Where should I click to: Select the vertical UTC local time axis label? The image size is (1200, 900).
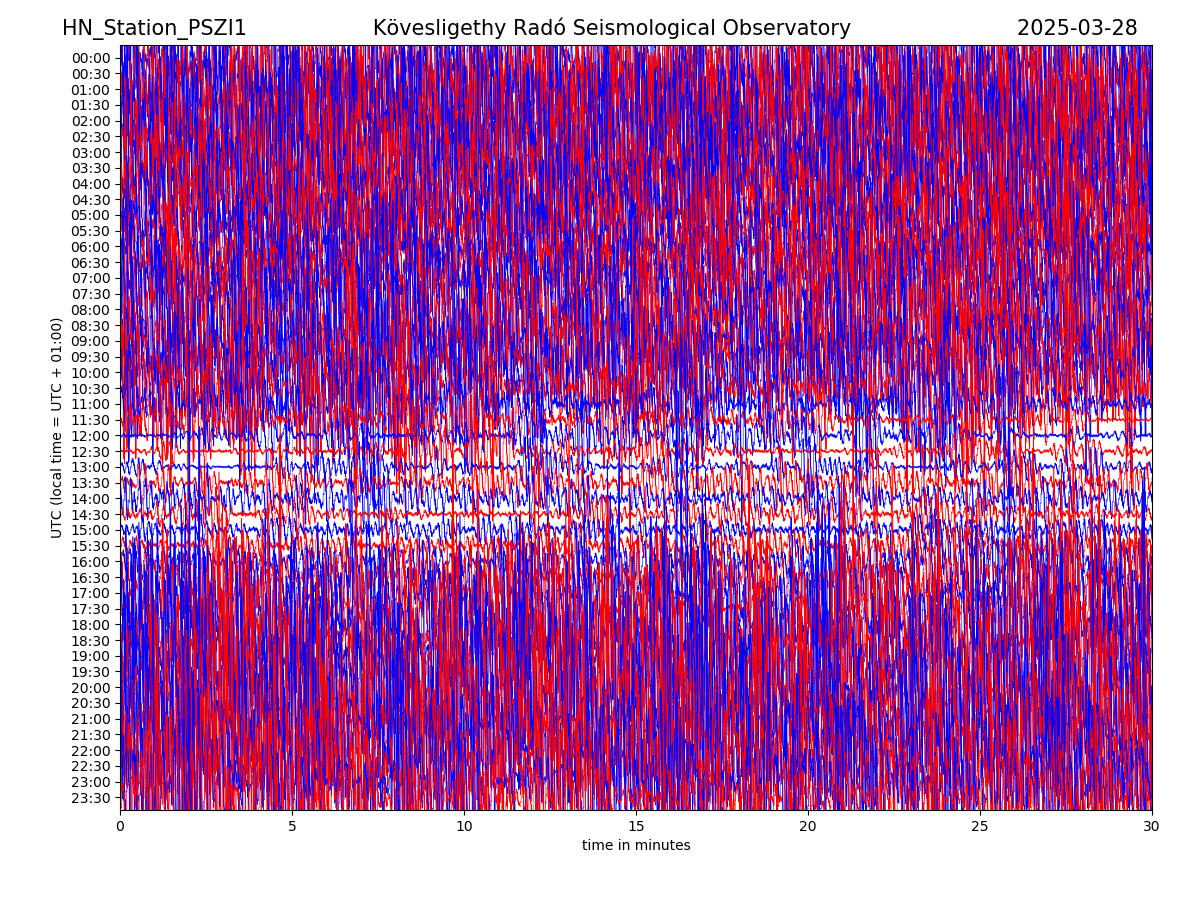(x=57, y=428)
